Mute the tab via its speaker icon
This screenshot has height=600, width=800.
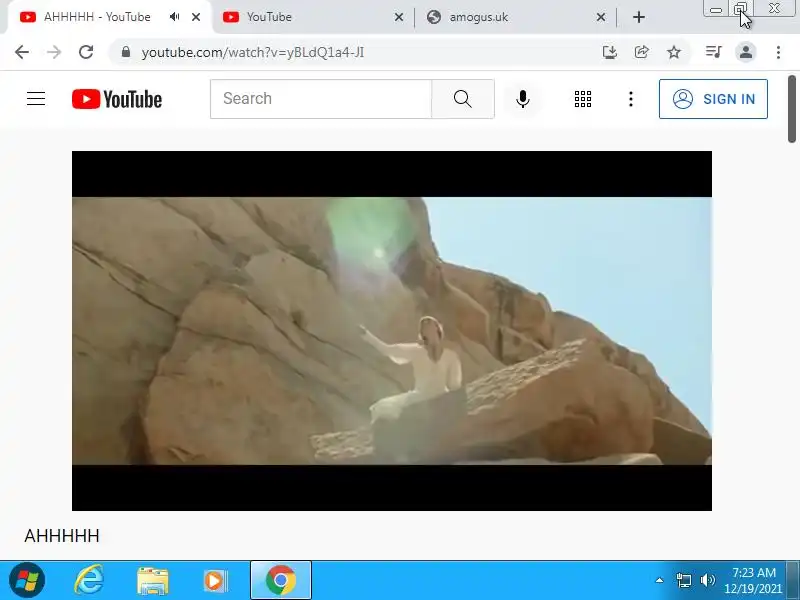[x=174, y=17]
